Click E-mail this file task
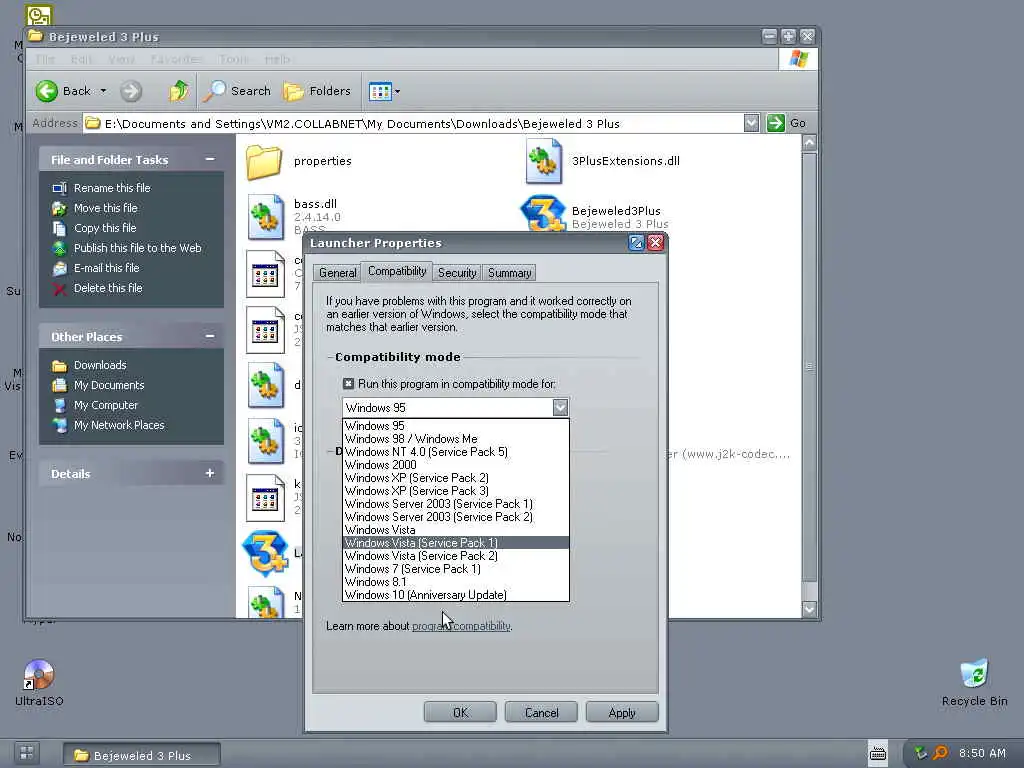This screenshot has width=1024, height=768. pos(106,268)
